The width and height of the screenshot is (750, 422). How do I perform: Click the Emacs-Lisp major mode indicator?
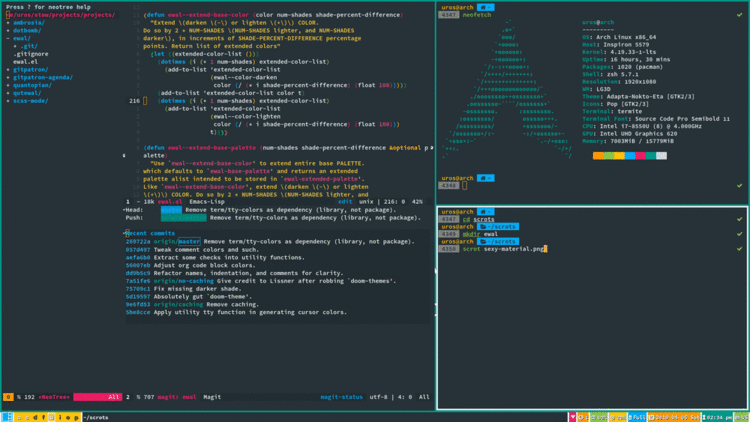coord(207,202)
